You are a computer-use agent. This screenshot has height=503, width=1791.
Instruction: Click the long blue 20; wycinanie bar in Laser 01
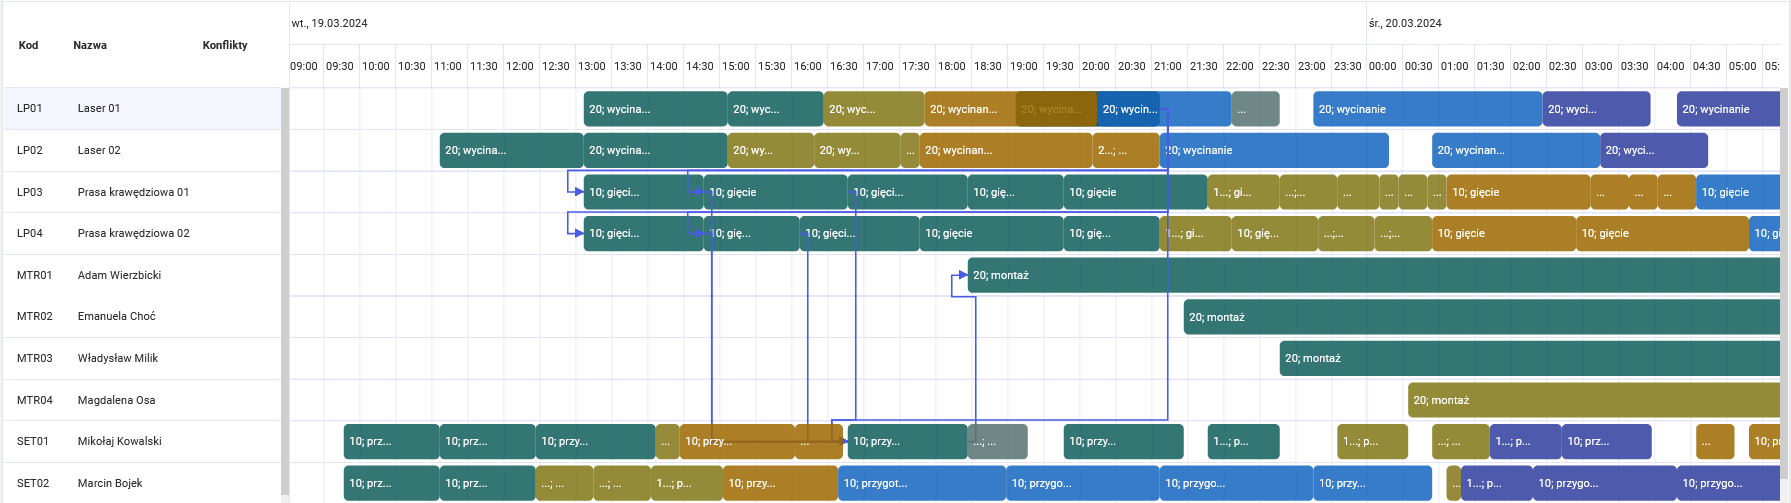(1426, 109)
